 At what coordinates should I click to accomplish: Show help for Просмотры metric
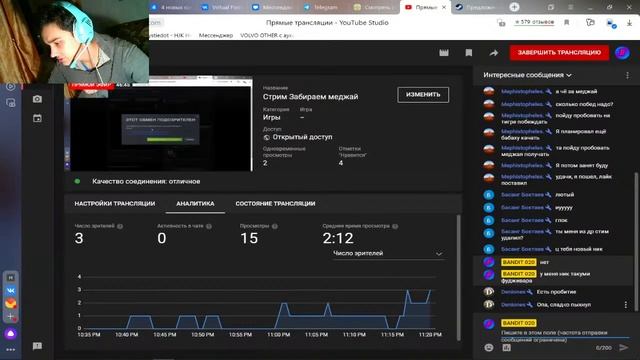coord(275,226)
